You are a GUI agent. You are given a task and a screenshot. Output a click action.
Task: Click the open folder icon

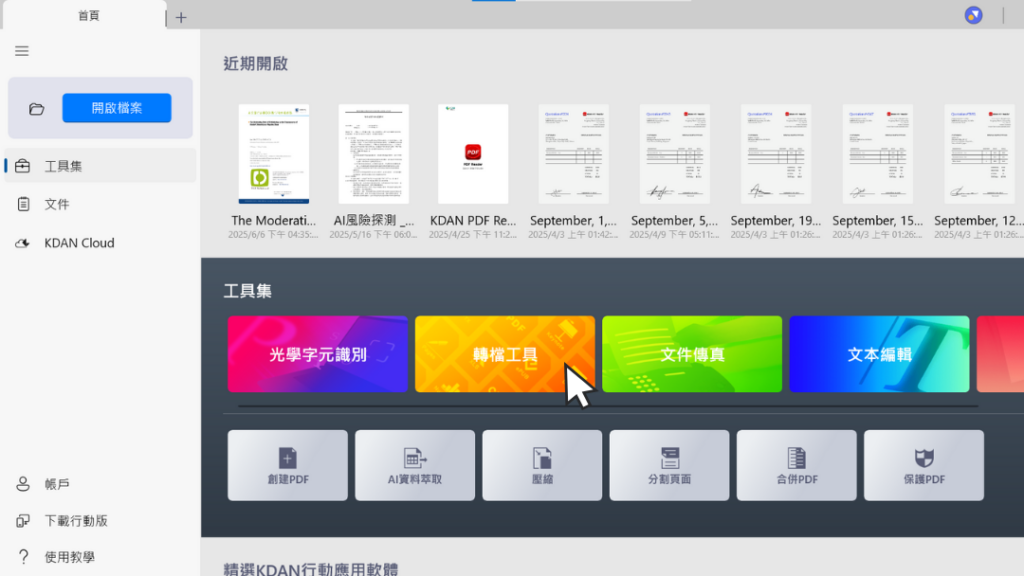click(x=37, y=108)
